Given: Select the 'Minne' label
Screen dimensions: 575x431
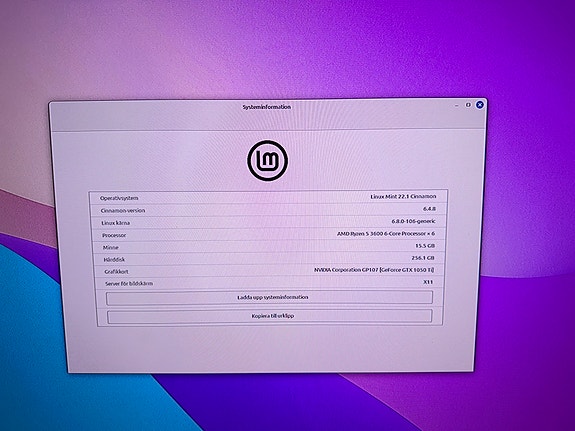Looking at the screenshot, I should click(110, 248).
